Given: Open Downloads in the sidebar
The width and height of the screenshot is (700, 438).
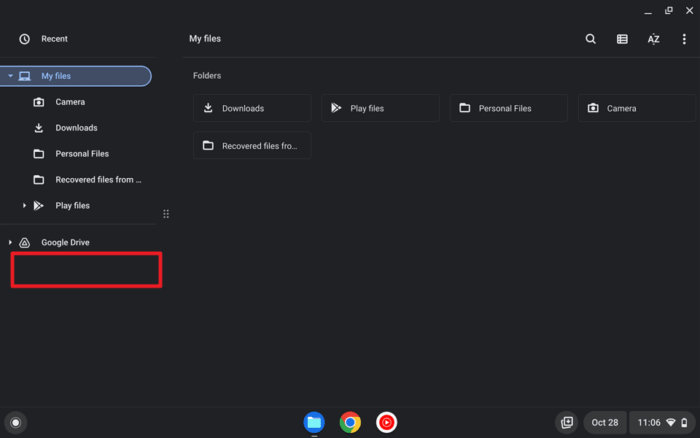Looking at the screenshot, I should click(x=78, y=128).
